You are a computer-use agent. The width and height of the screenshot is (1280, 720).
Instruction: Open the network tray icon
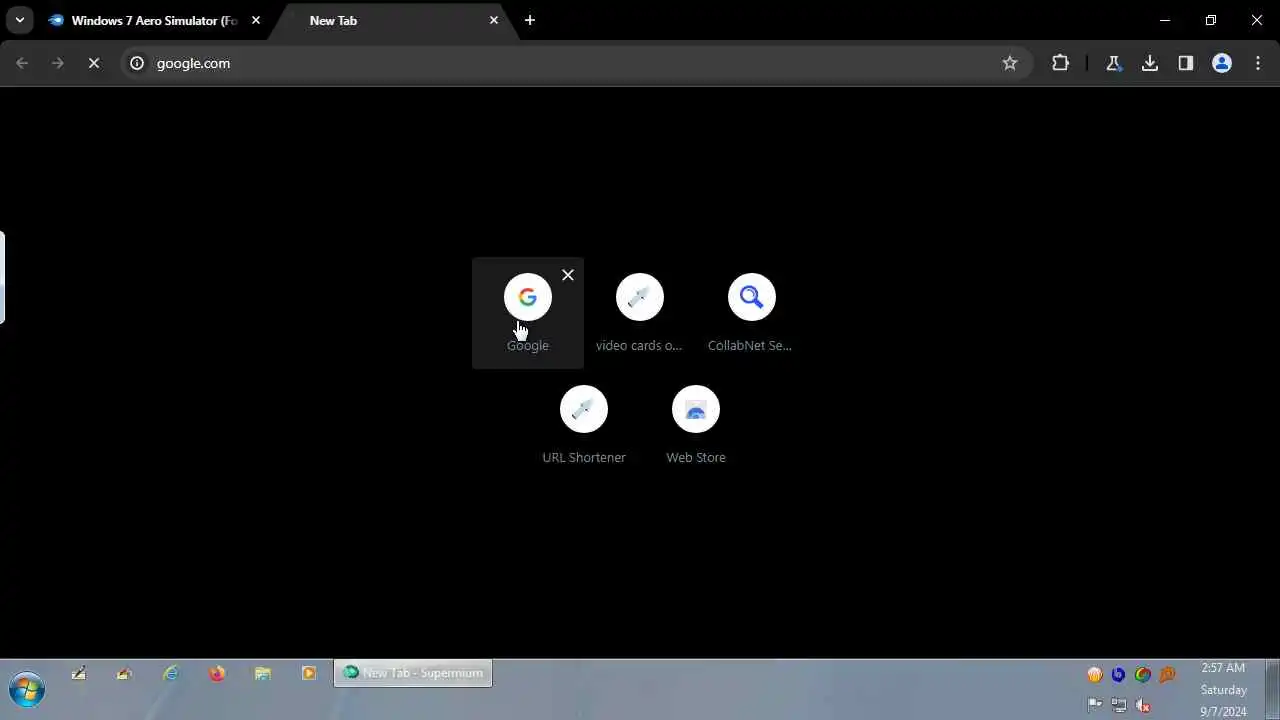tap(1119, 705)
